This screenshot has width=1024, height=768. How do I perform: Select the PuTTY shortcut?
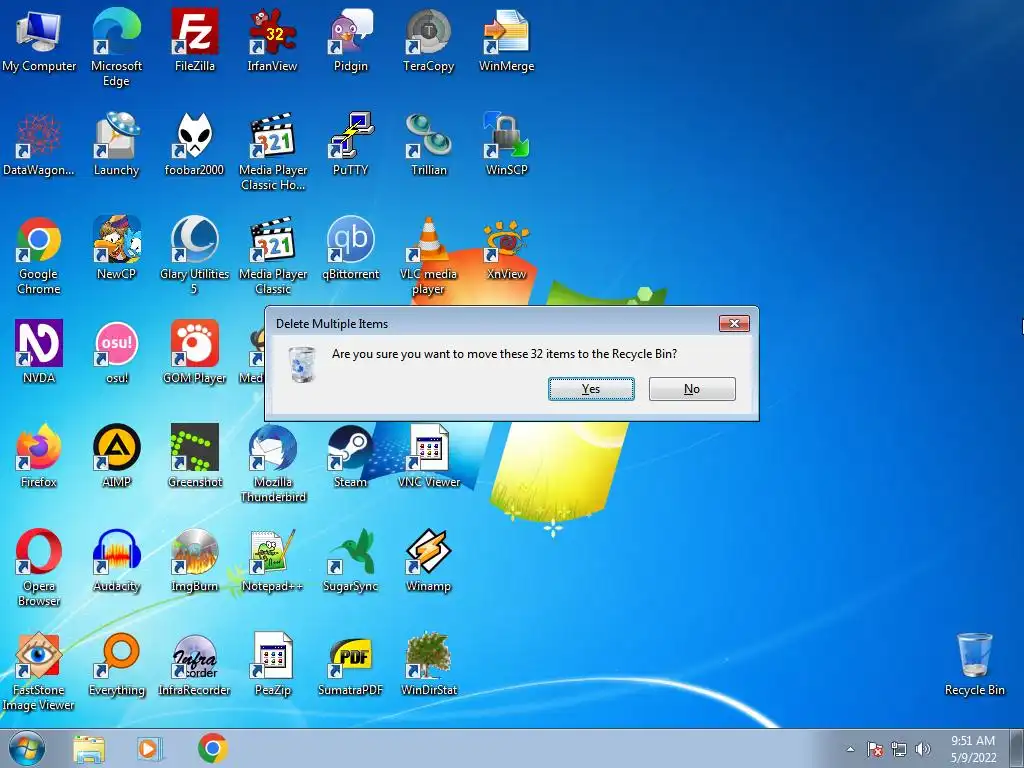point(351,144)
